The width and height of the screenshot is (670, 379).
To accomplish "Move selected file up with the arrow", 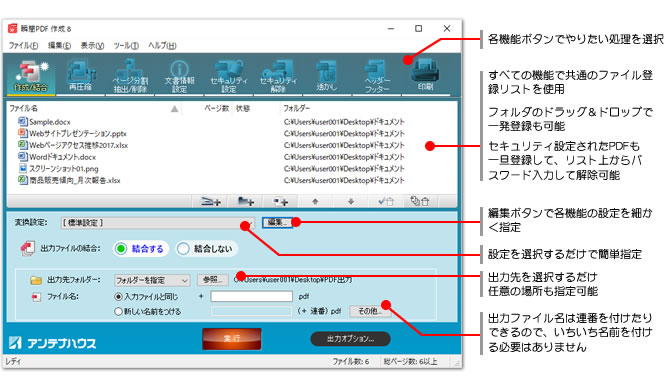I will 315,201.
